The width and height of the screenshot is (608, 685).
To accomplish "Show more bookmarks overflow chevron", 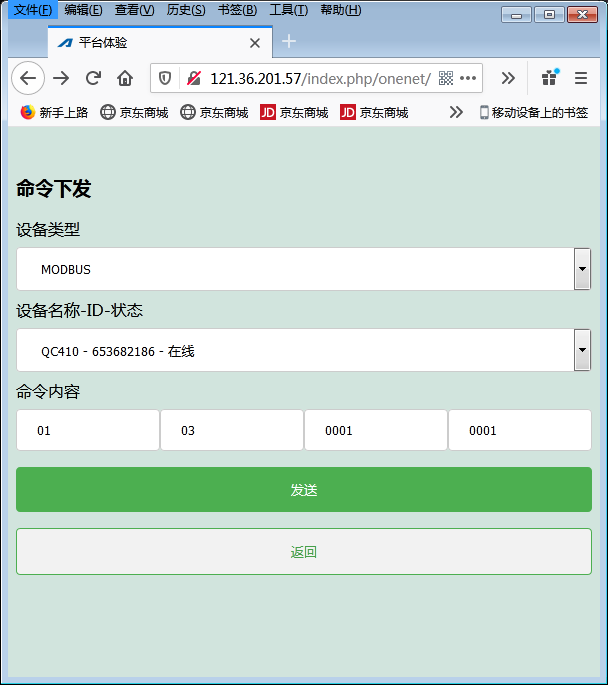I will pos(456,113).
